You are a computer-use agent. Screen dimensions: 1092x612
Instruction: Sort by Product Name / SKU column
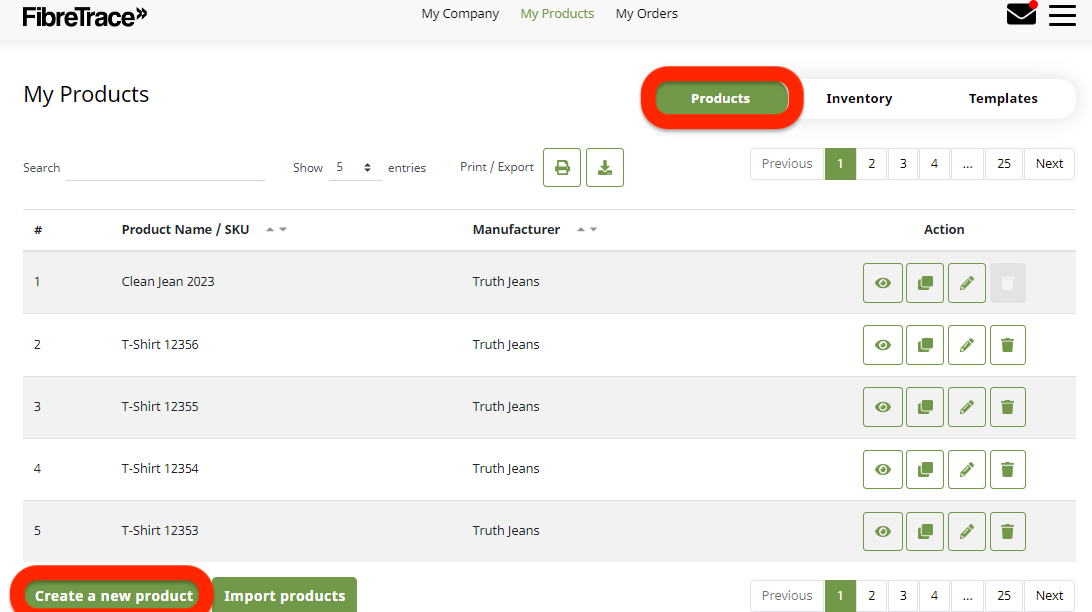point(276,230)
